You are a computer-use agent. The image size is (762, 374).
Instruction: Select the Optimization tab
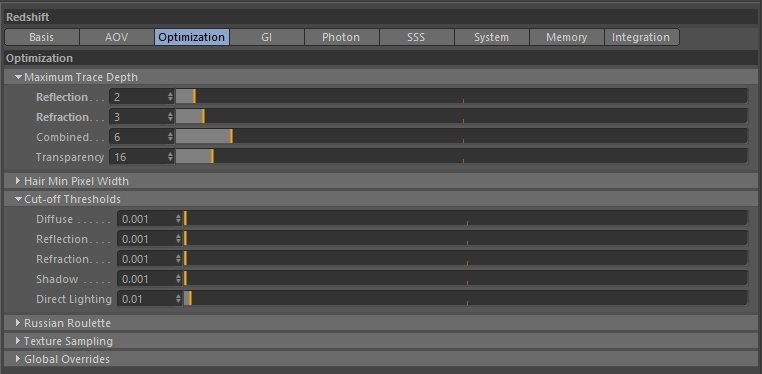coord(192,37)
